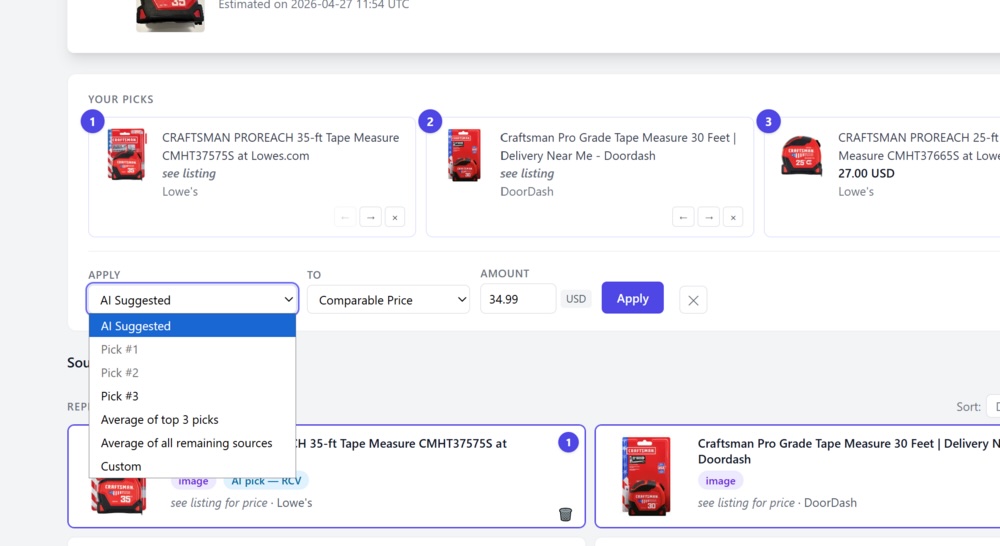Open pick 3 thumbnail of 25-ft tape
This screenshot has height=546, width=1000.
[x=802, y=155]
